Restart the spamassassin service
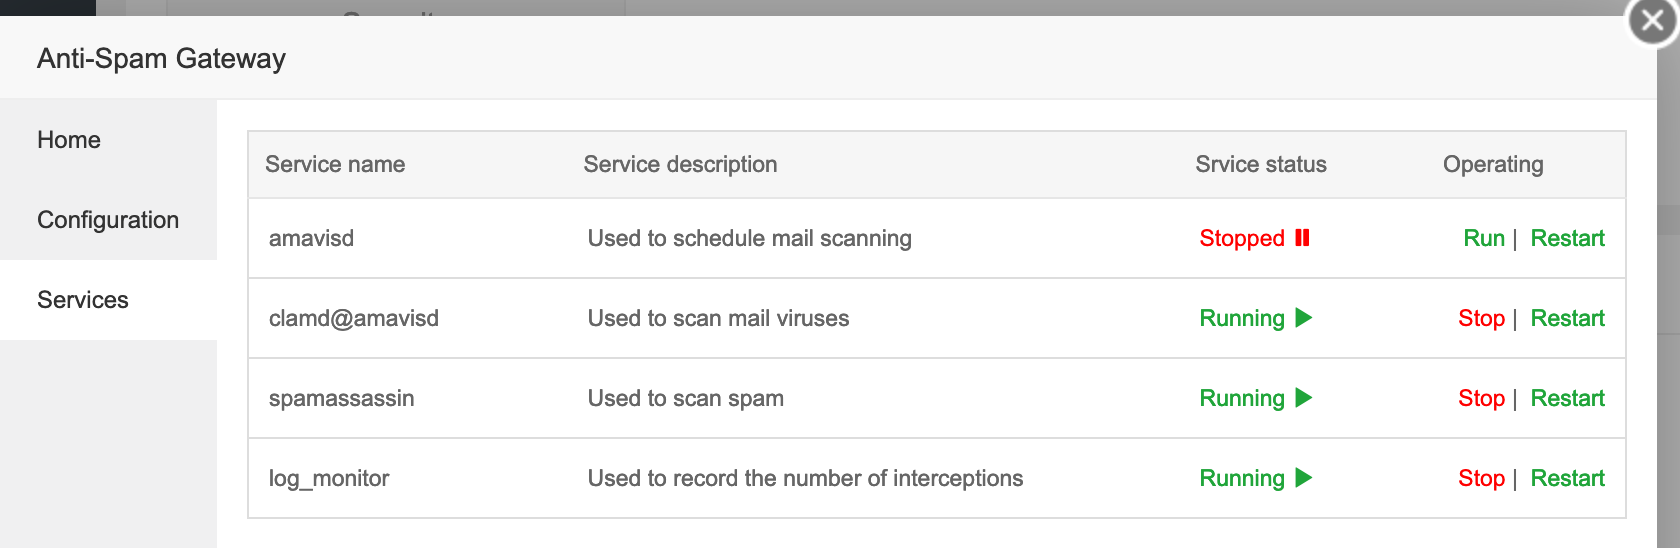 (1567, 398)
